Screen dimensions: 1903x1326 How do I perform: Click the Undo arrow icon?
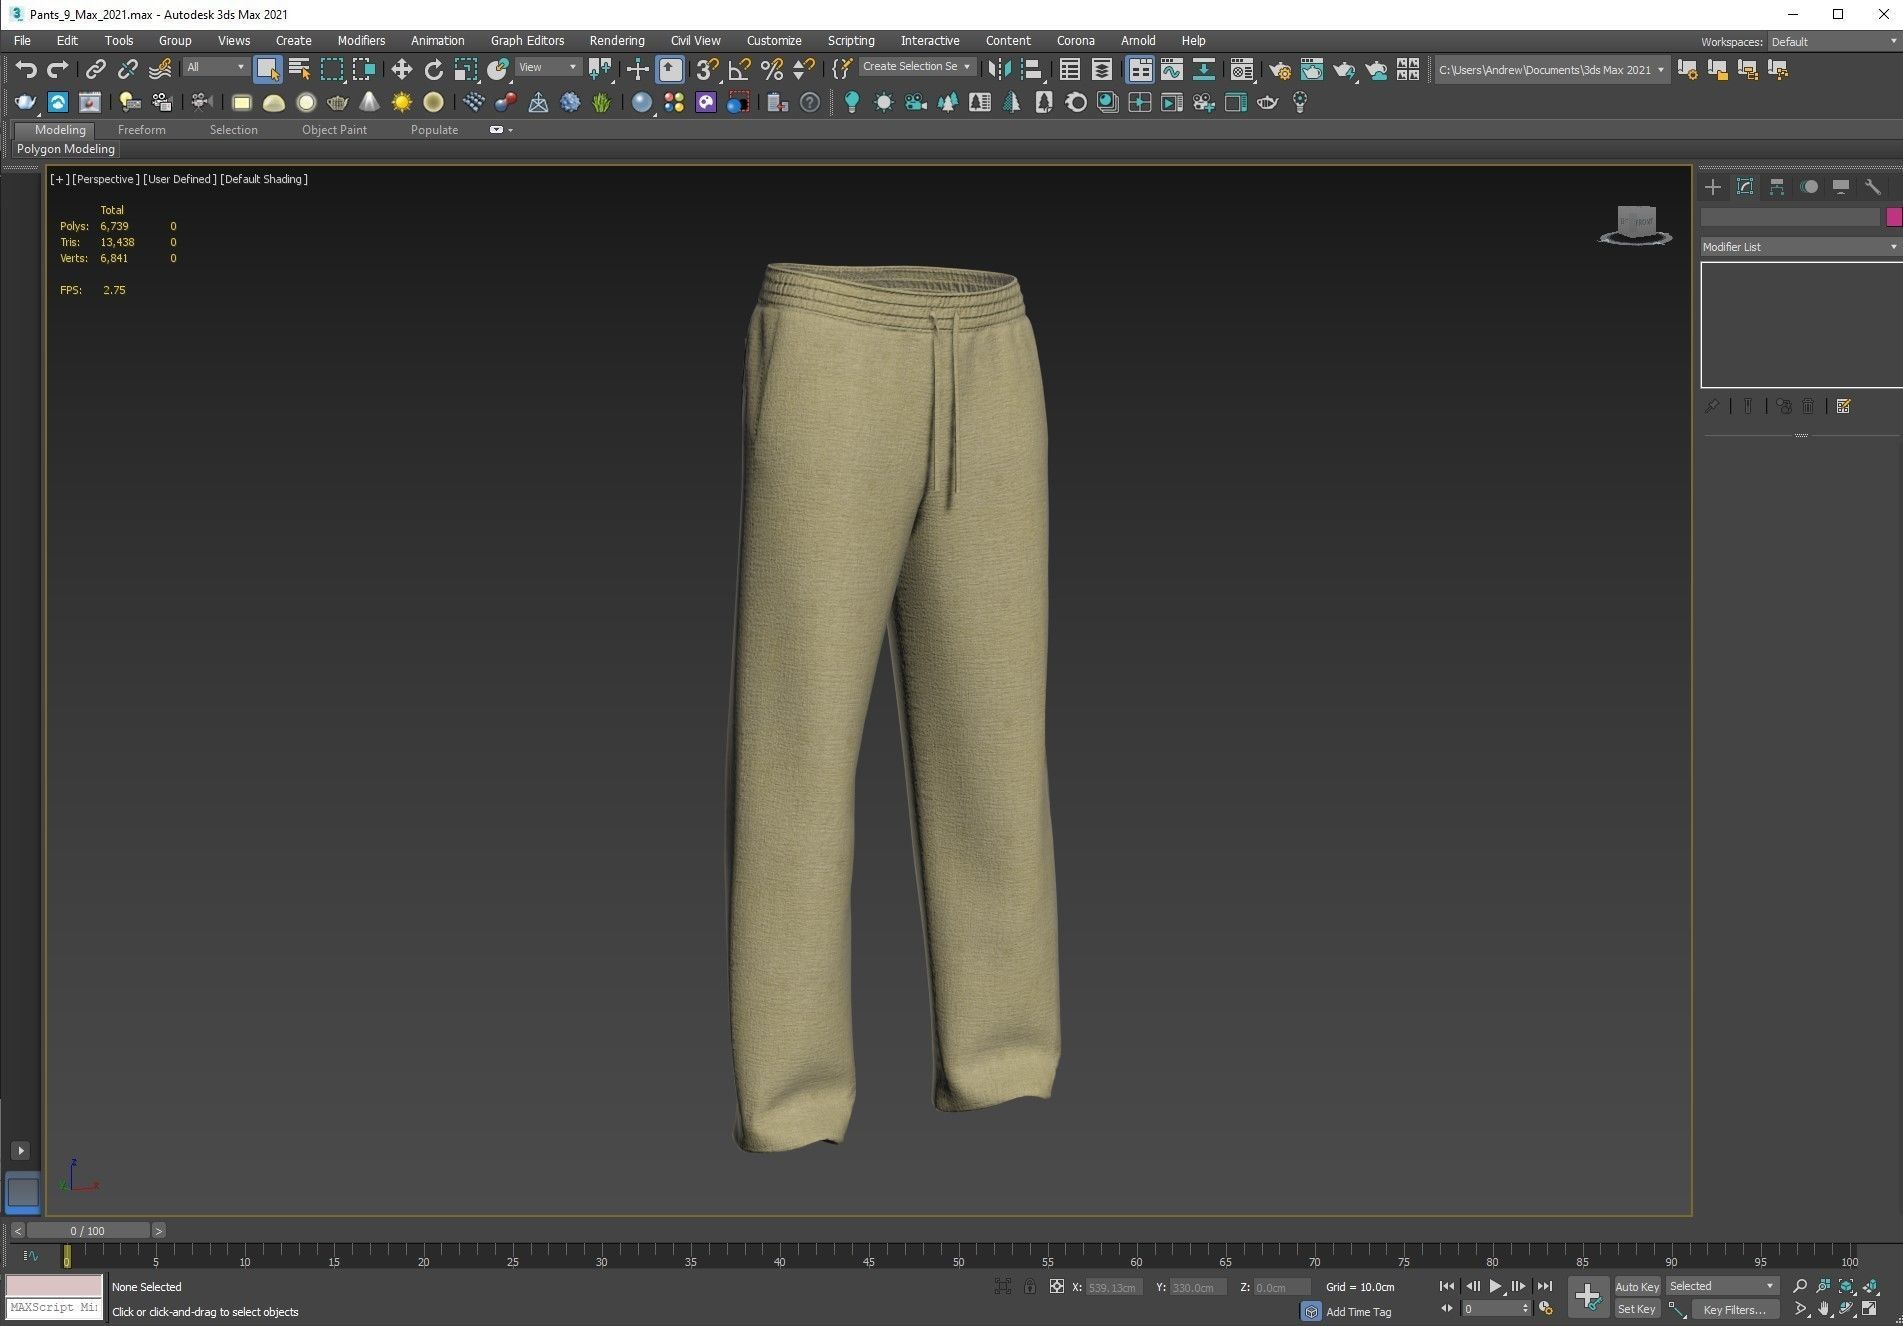coord(26,69)
